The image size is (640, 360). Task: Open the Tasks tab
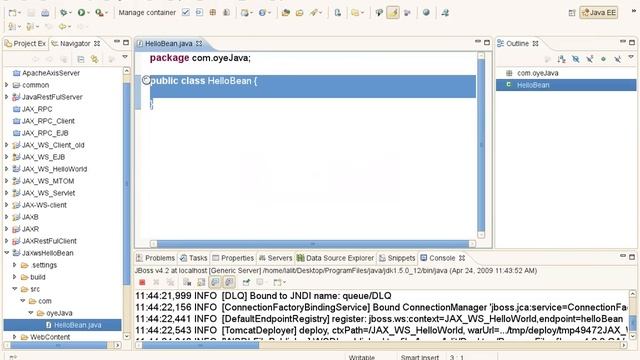tap(193, 258)
